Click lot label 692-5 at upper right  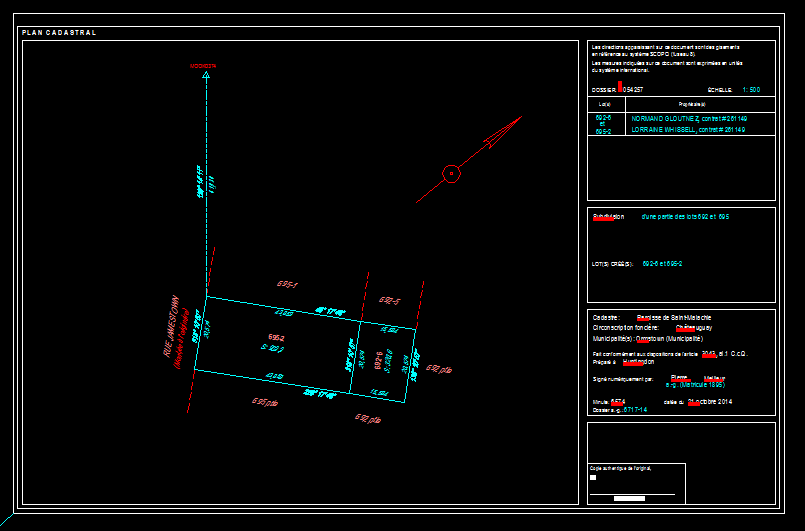(389, 300)
